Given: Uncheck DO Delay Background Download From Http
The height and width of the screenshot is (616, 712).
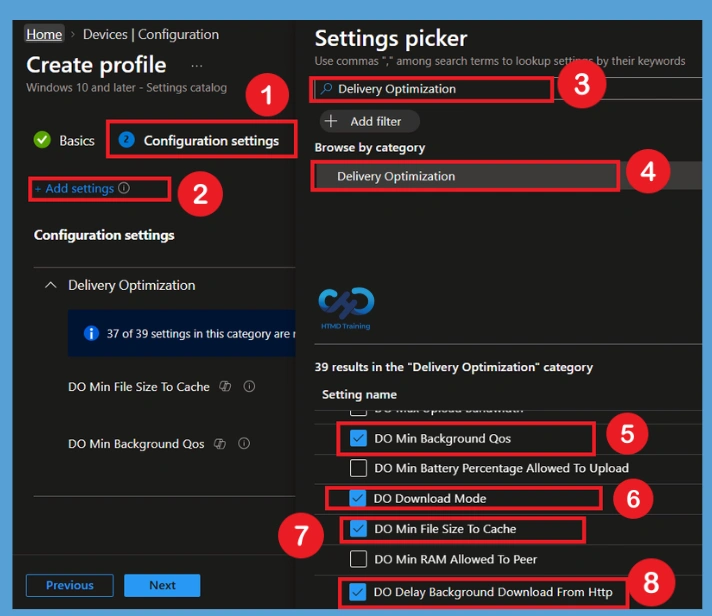Looking at the screenshot, I should (358, 592).
